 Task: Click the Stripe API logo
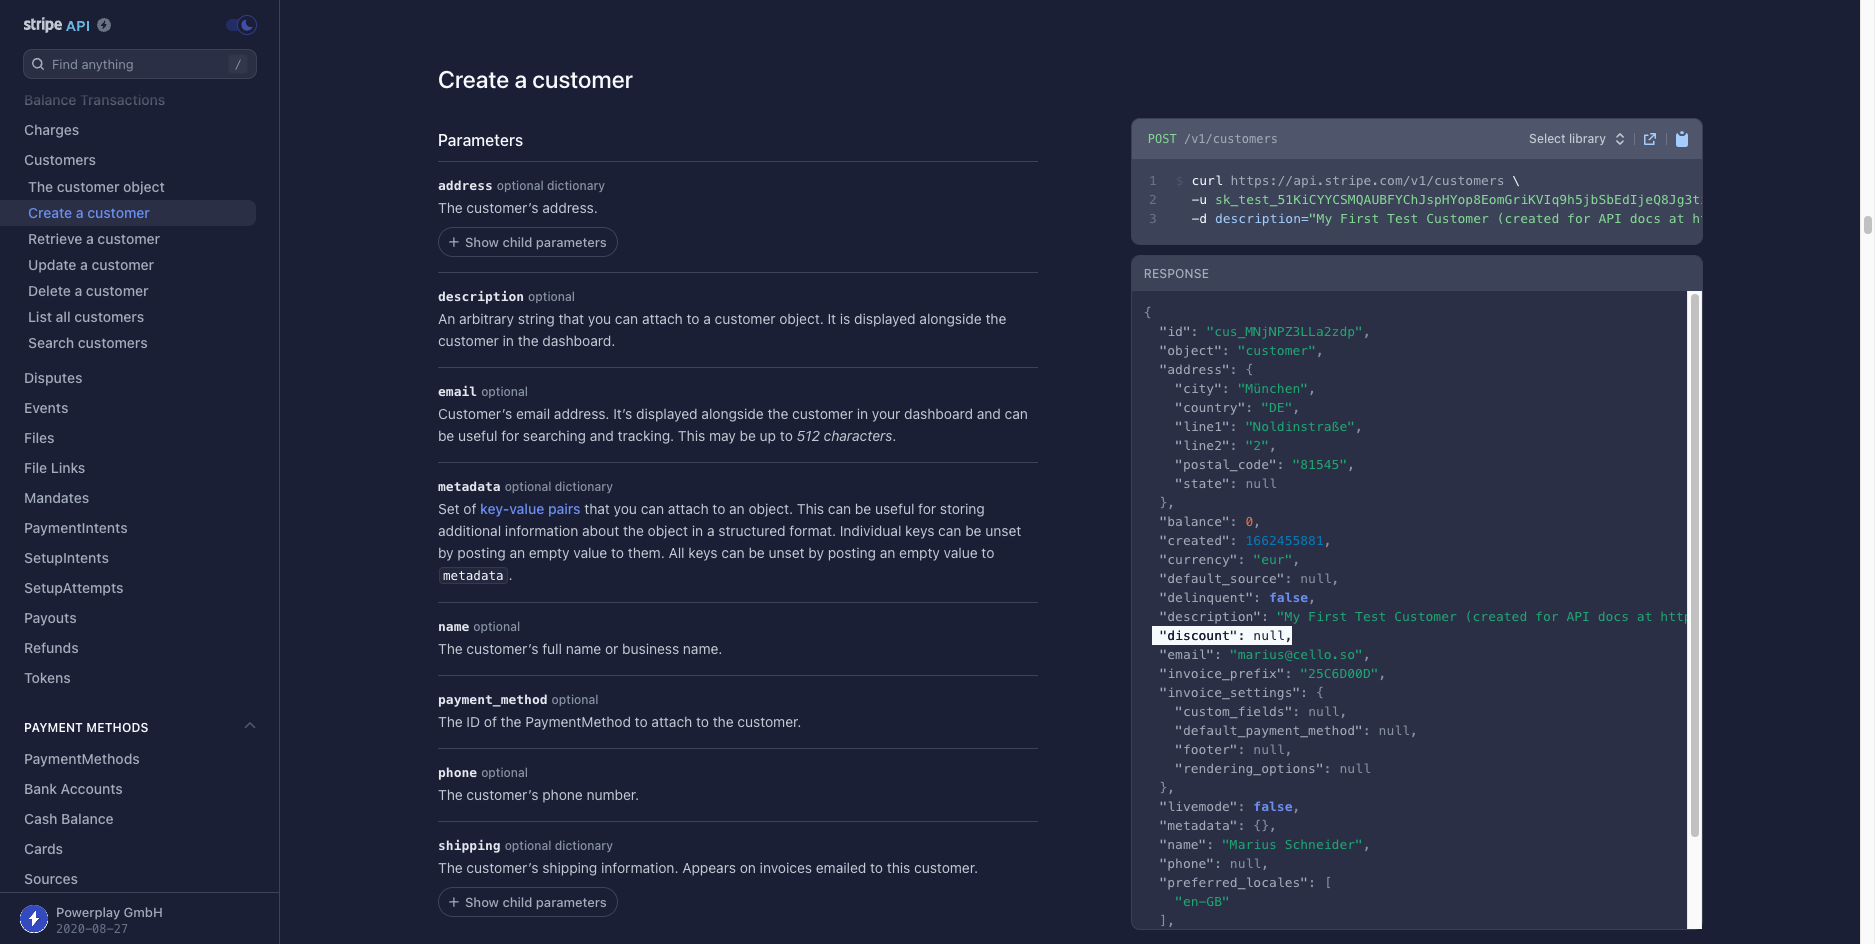click(56, 25)
